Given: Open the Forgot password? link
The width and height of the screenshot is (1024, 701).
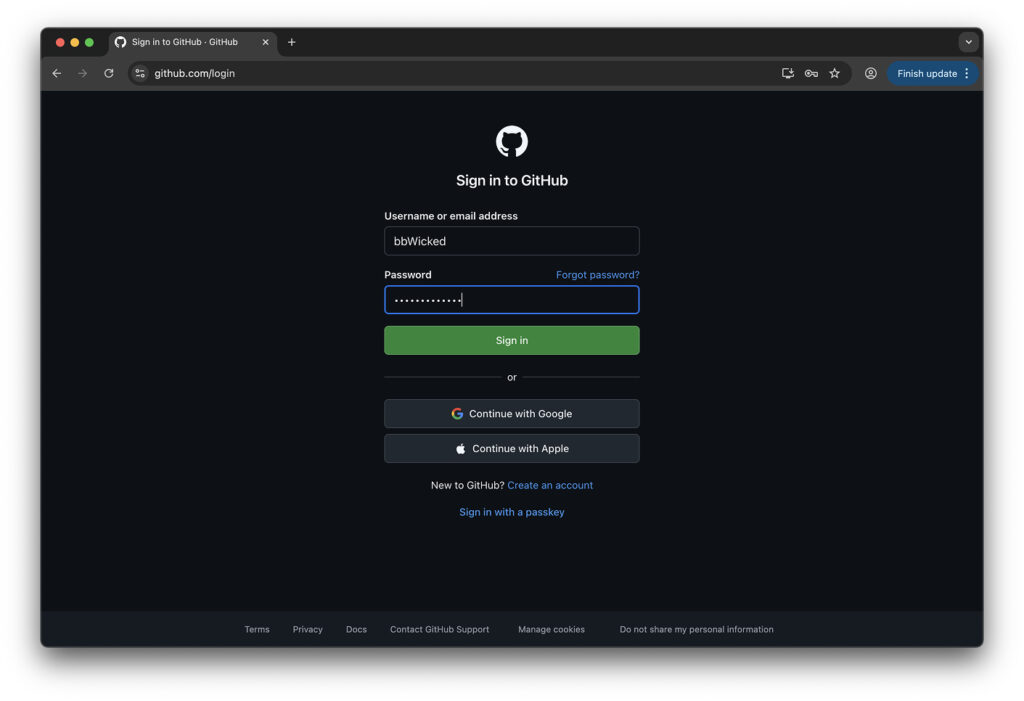Looking at the screenshot, I should point(598,274).
